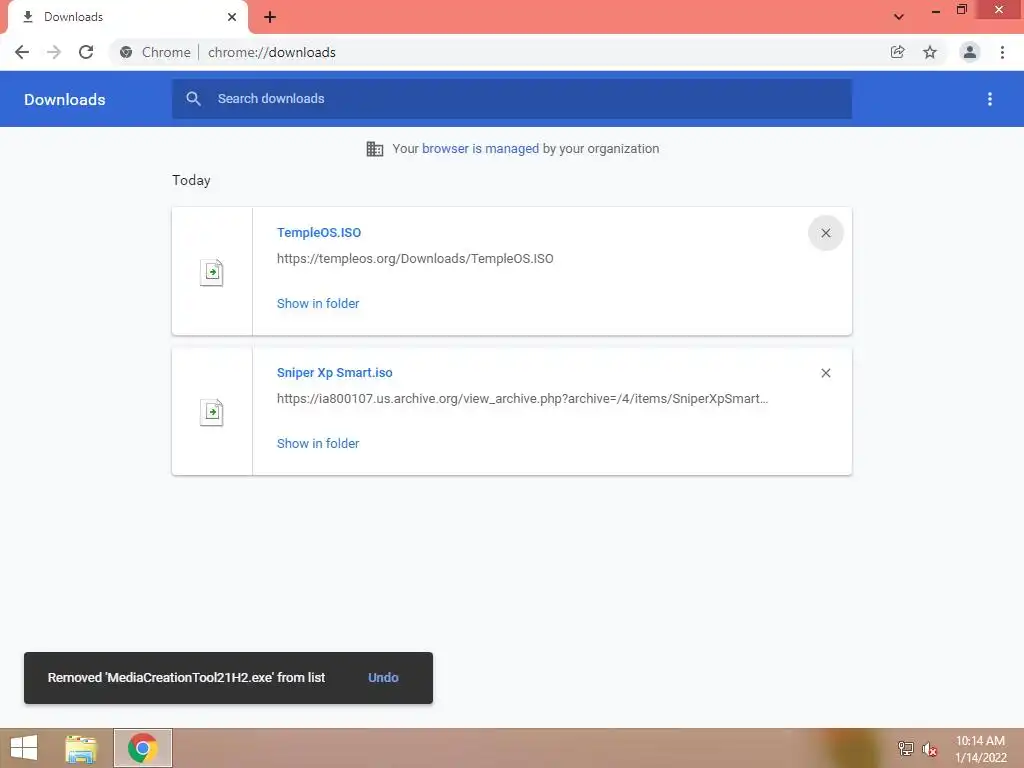Go back using the browser back arrow

(22, 52)
